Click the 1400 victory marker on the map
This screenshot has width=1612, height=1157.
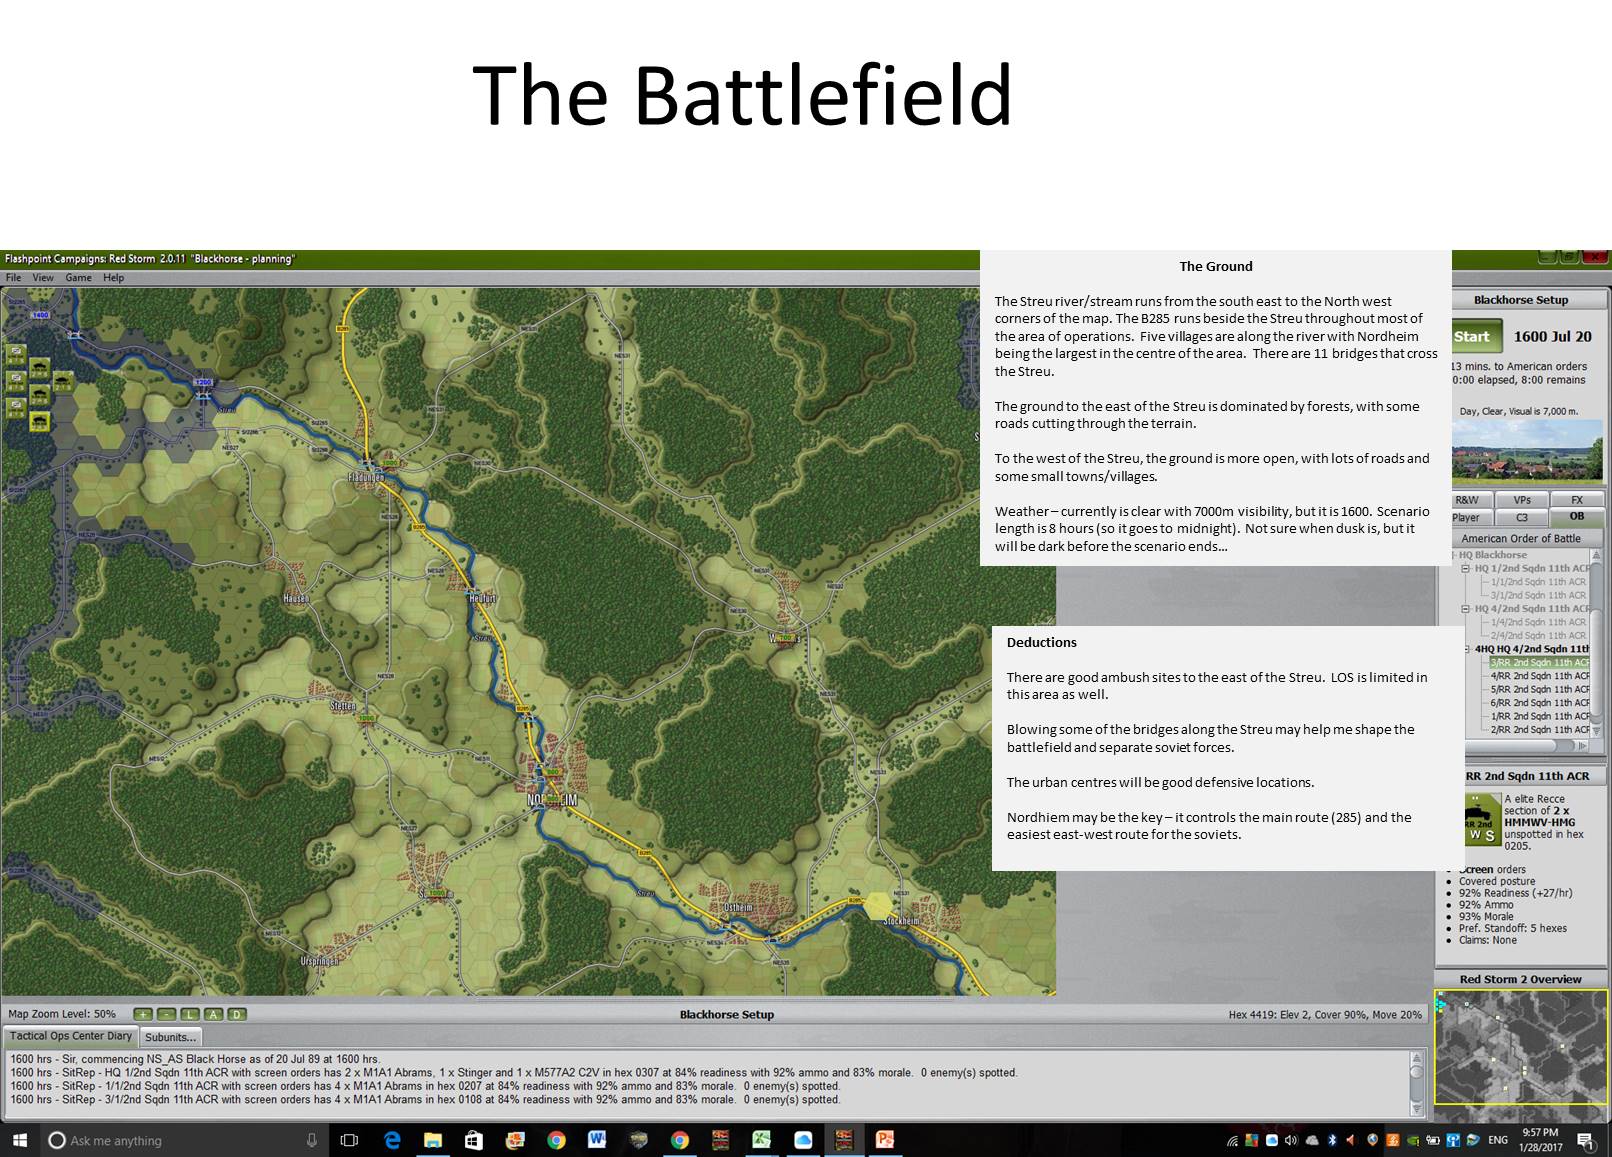coord(40,315)
